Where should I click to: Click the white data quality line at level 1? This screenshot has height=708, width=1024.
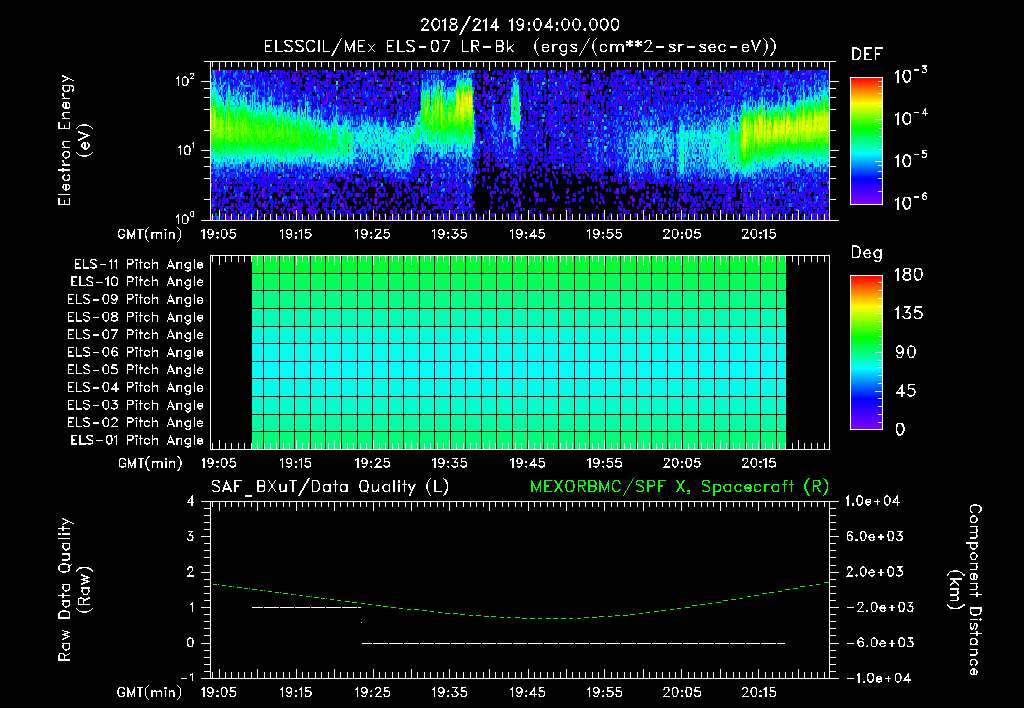click(x=306, y=607)
